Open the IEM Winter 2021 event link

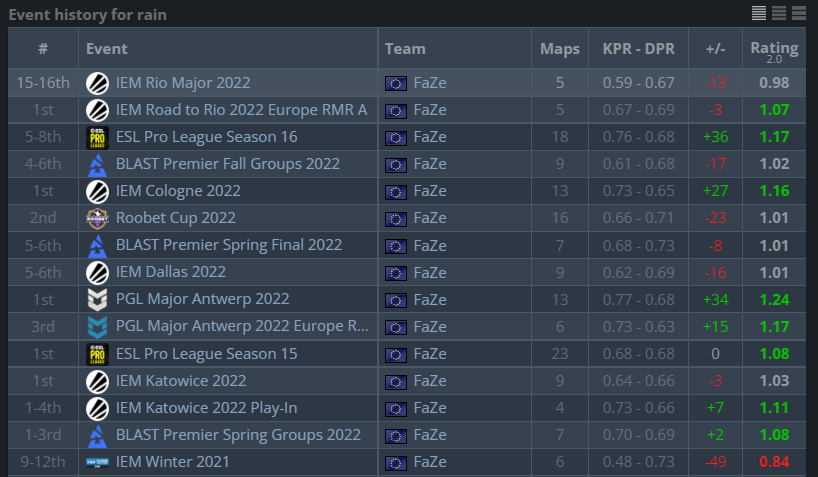[x=173, y=462]
